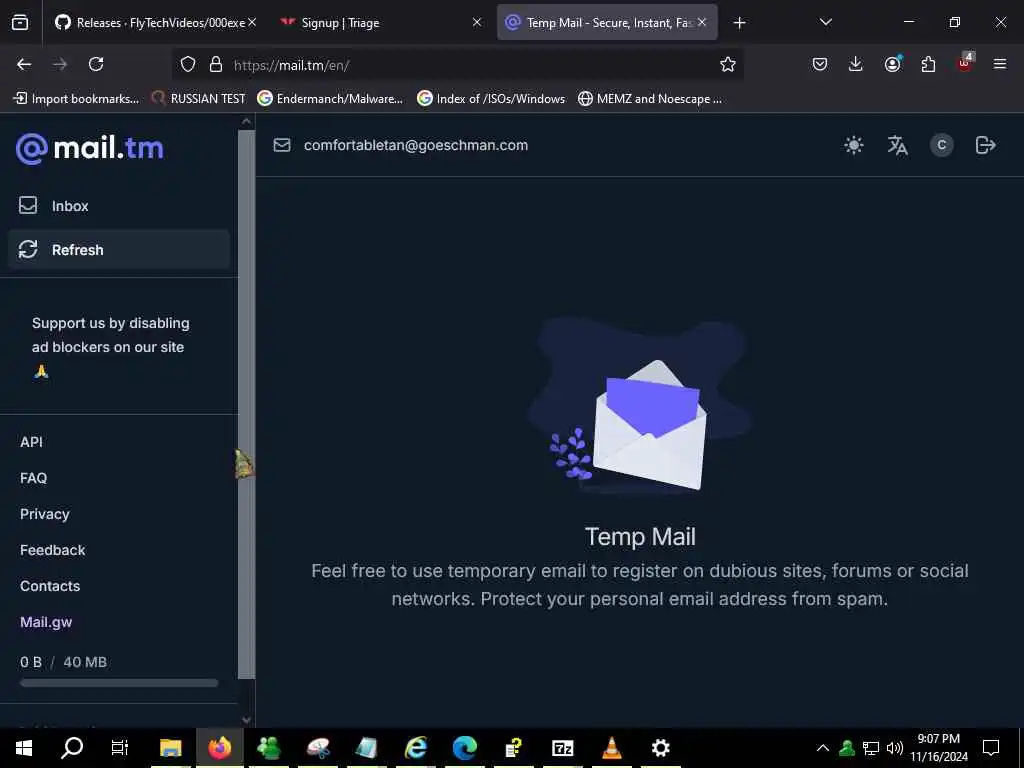This screenshot has width=1024, height=768.
Task: Close the Signup Triage tab
Action: (477, 22)
